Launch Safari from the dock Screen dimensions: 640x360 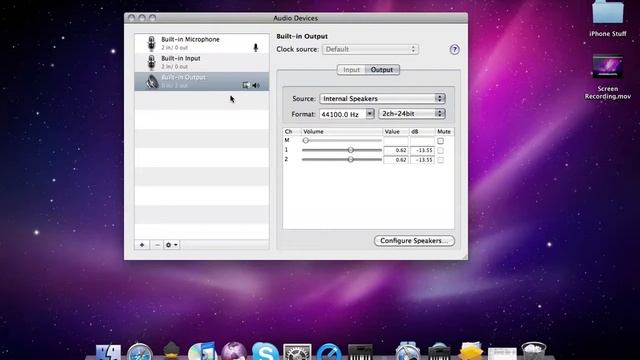coord(140,353)
